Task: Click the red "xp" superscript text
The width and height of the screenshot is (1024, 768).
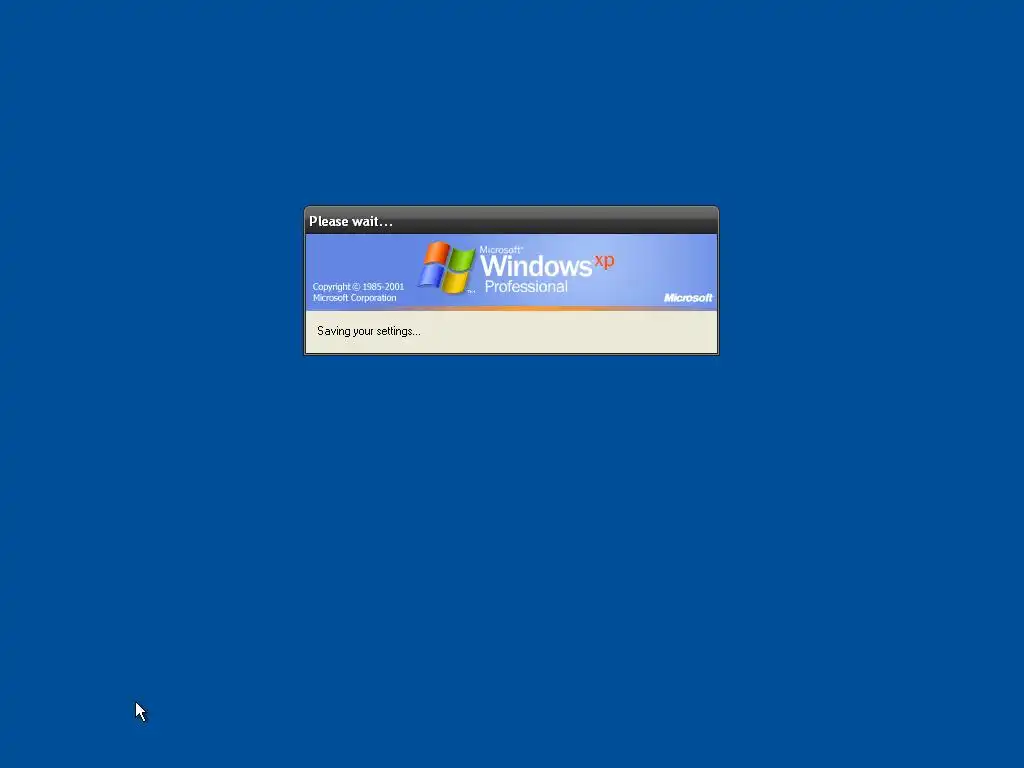Action: 604,261
